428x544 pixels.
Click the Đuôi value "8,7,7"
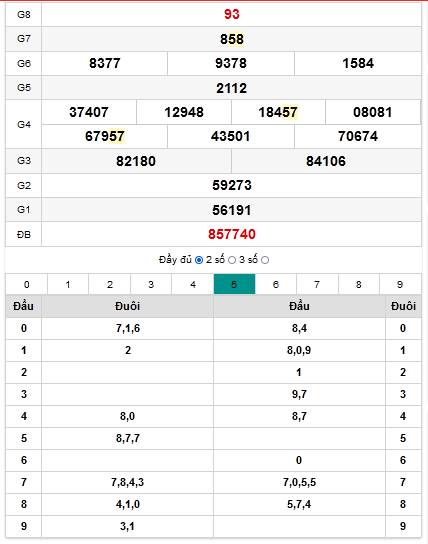[x=128, y=438]
